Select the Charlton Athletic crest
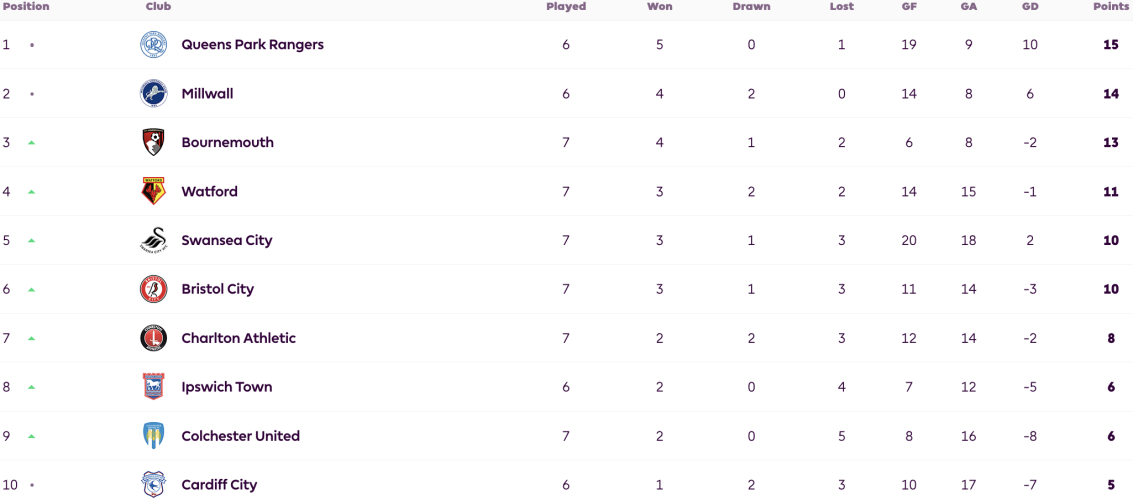The height and width of the screenshot is (500, 1133). point(153,338)
